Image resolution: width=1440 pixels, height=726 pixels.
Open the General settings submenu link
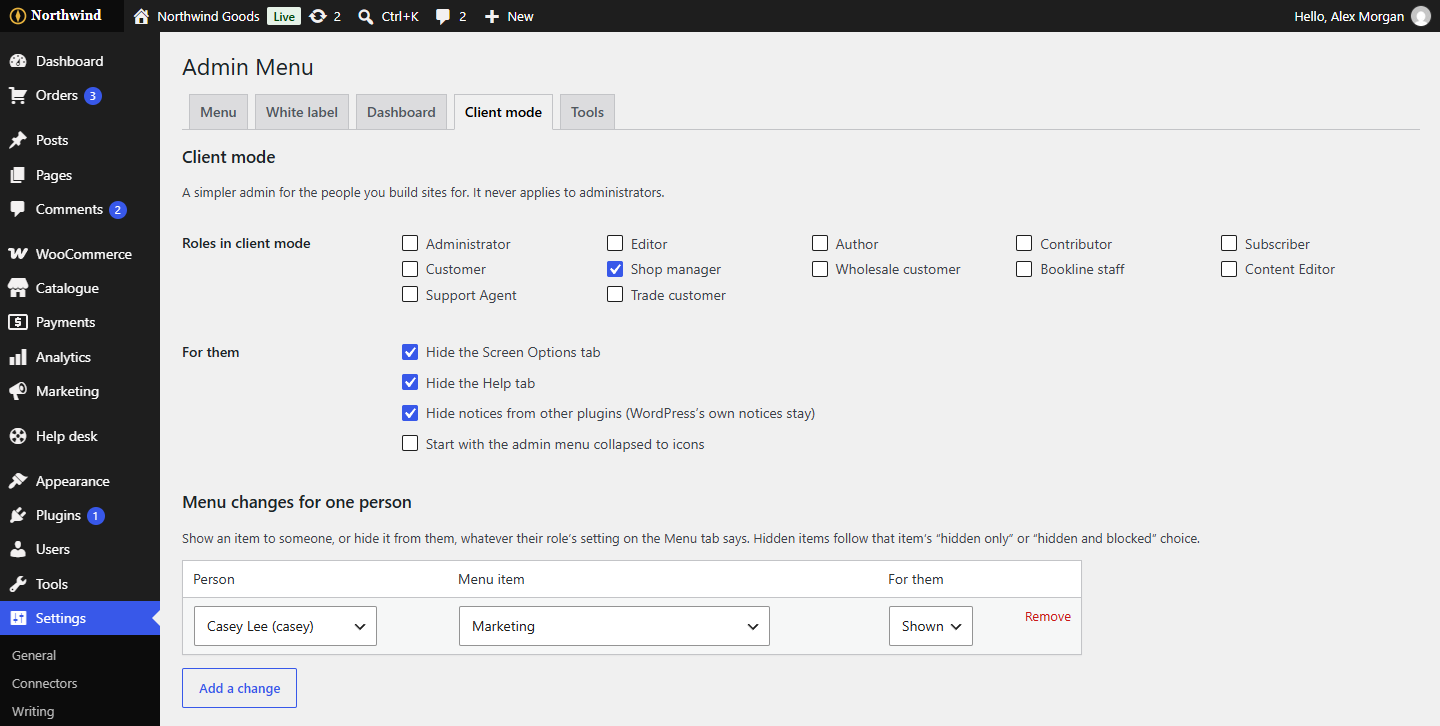[x=34, y=655]
